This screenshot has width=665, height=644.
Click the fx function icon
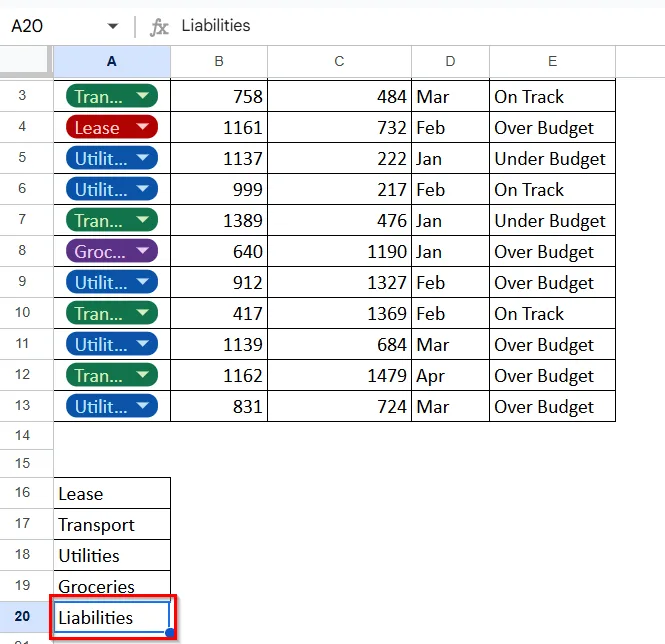(159, 27)
